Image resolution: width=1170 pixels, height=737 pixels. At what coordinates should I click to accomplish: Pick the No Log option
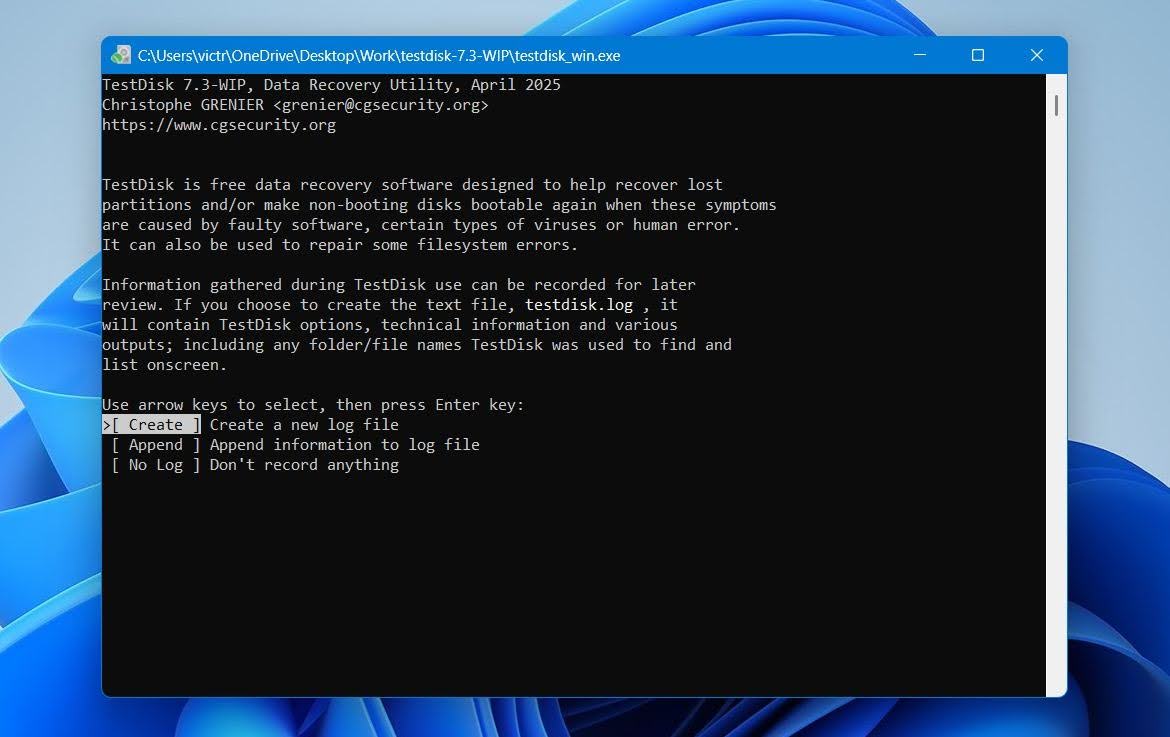click(x=155, y=465)
